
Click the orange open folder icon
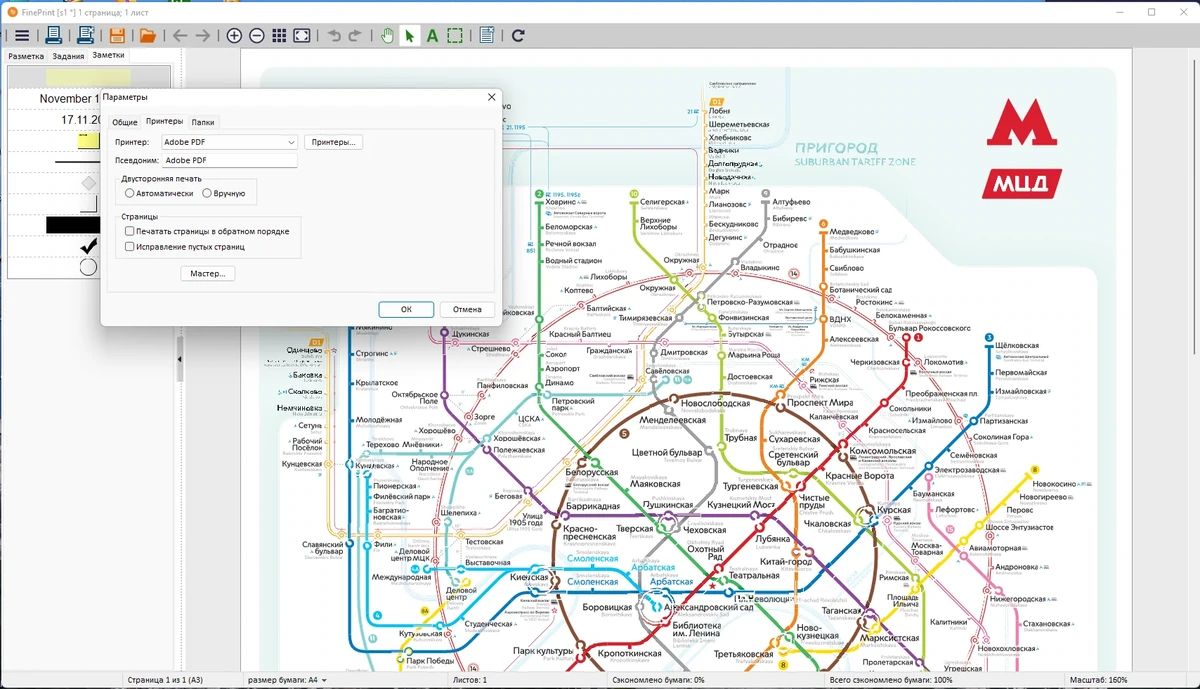pos(147,36)
